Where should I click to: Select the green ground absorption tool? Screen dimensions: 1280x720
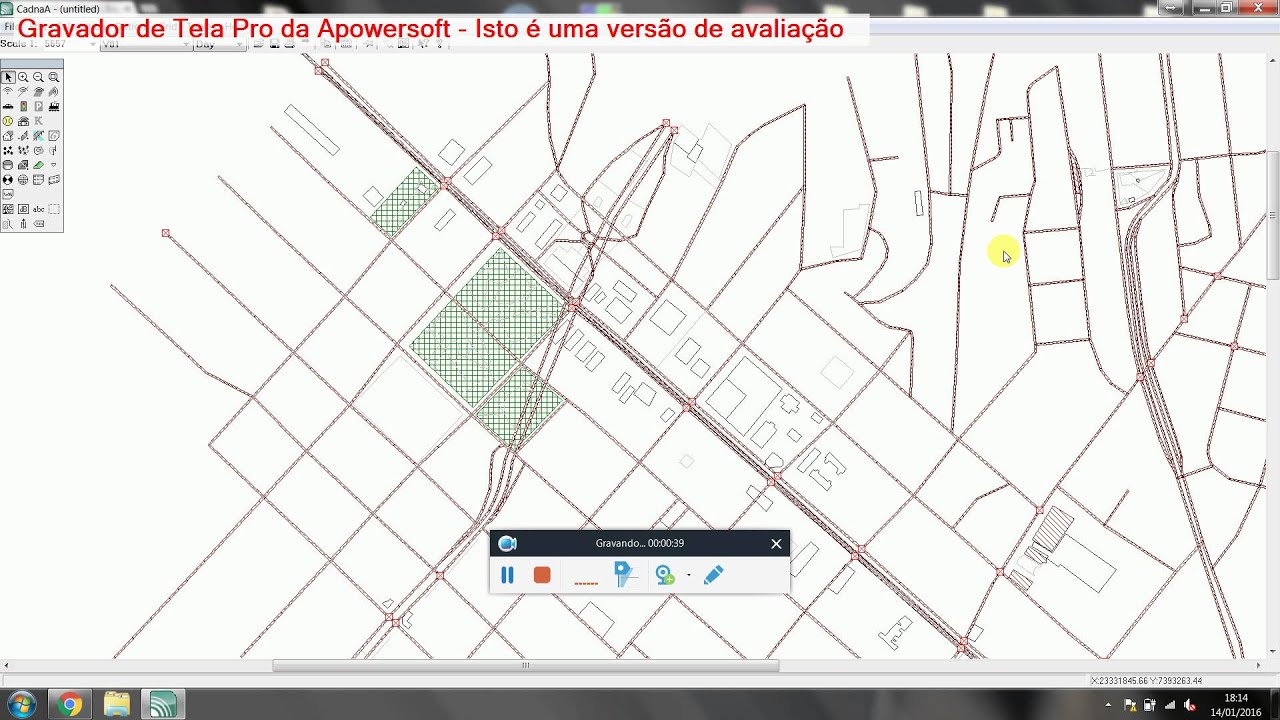pos(38,165)
